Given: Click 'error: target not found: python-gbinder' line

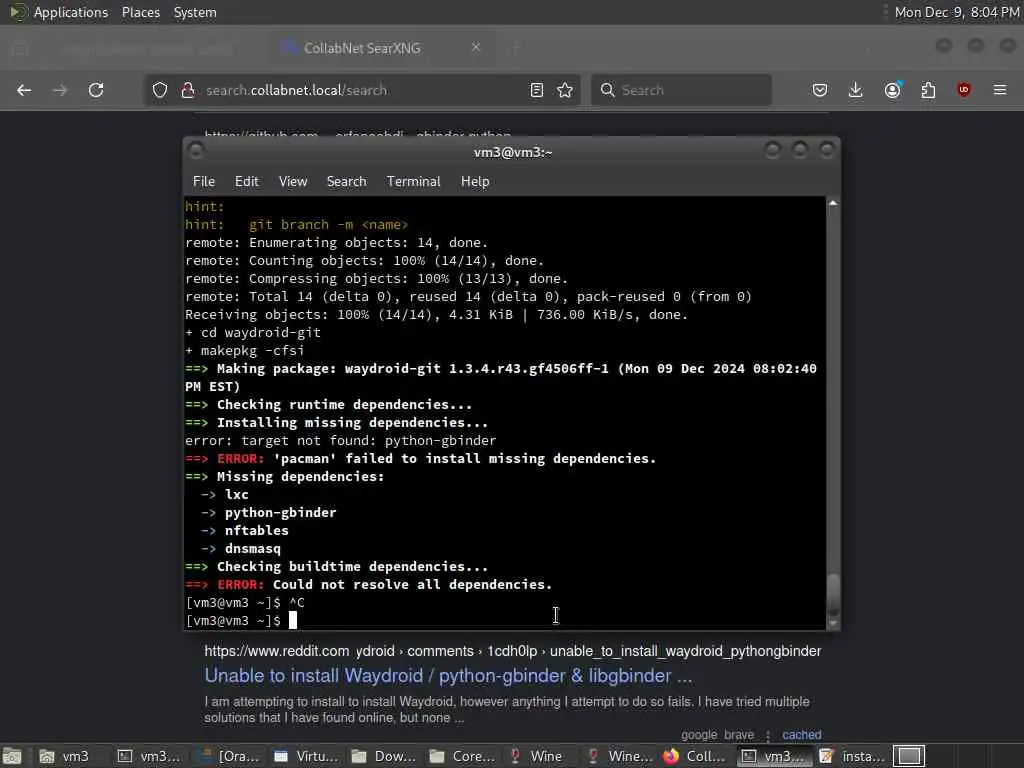Looking at the screenshot, I should pos(341,440).
